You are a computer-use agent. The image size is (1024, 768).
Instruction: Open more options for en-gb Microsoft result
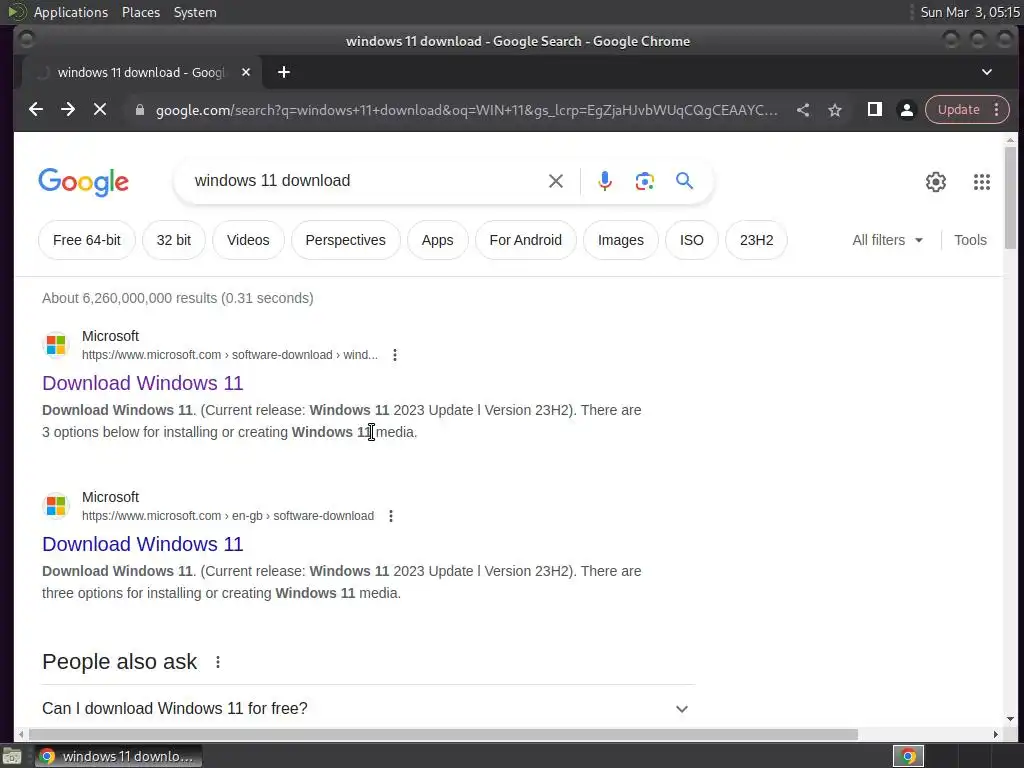pos(391,516)
